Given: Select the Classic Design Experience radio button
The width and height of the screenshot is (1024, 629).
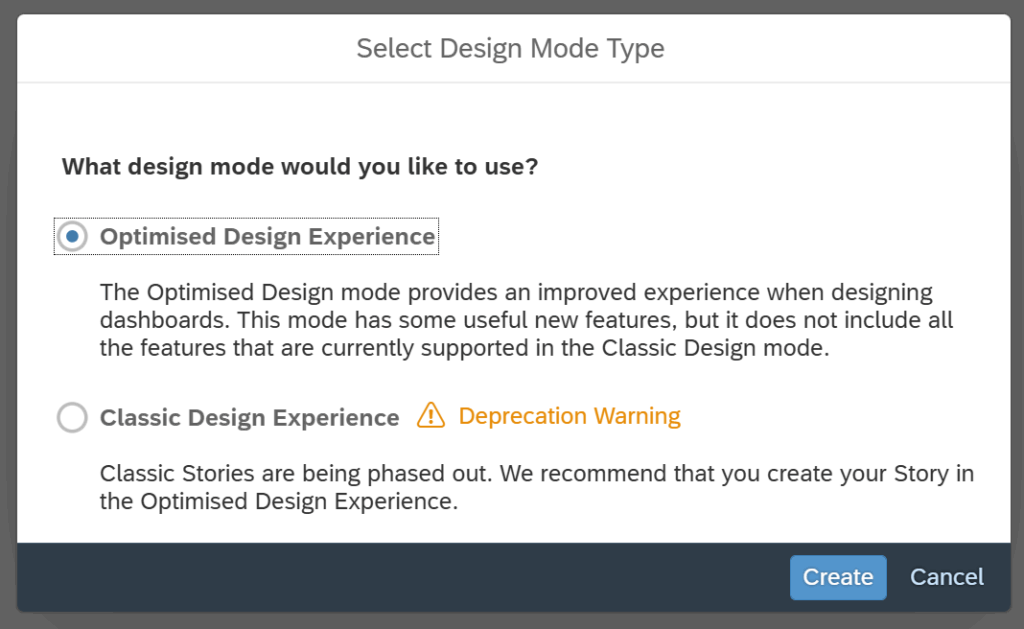Looking at the screenshot, I should click(72, 417).
